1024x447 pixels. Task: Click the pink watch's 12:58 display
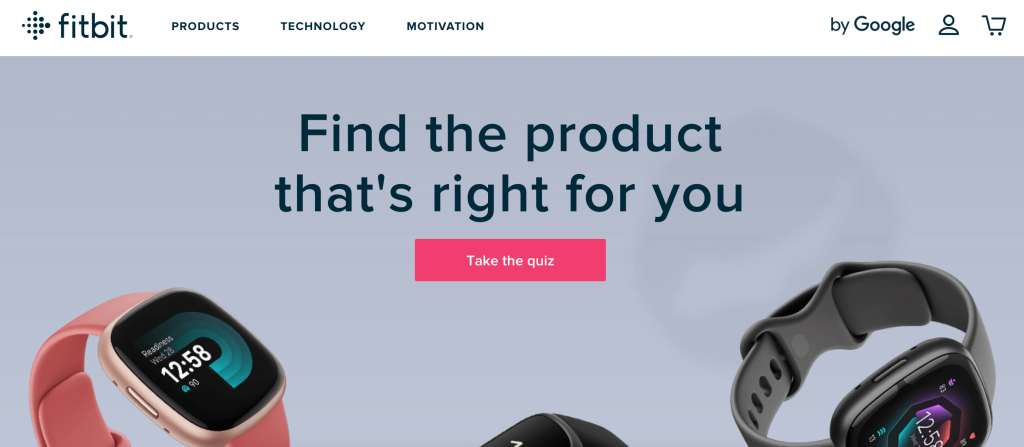[187, 361]
